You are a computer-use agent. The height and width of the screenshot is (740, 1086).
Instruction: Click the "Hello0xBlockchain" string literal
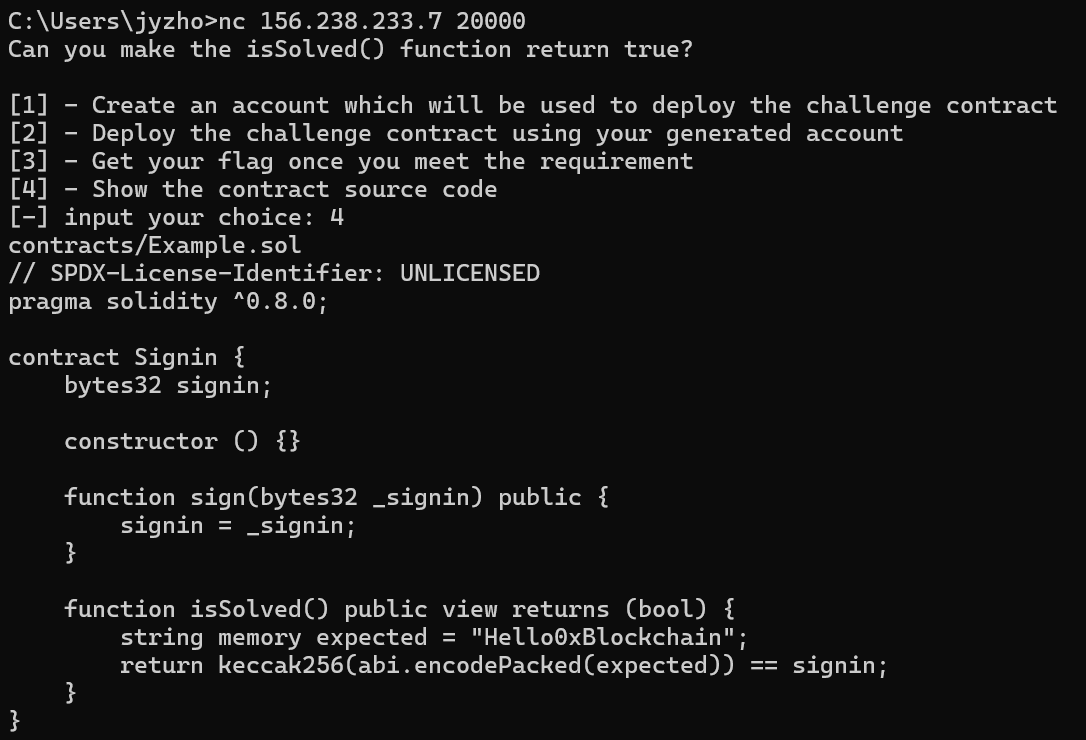click(603, 637)
